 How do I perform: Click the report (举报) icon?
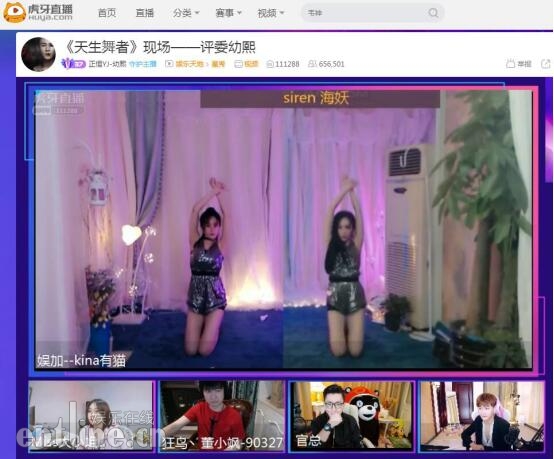click(510, 64)
